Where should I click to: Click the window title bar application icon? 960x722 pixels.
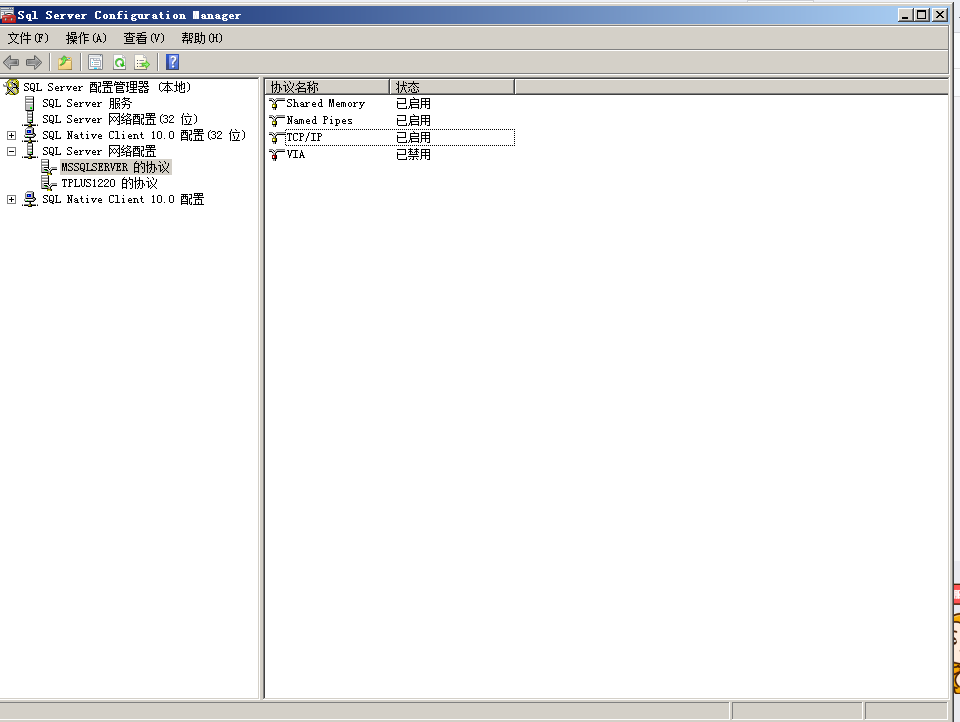7,15
